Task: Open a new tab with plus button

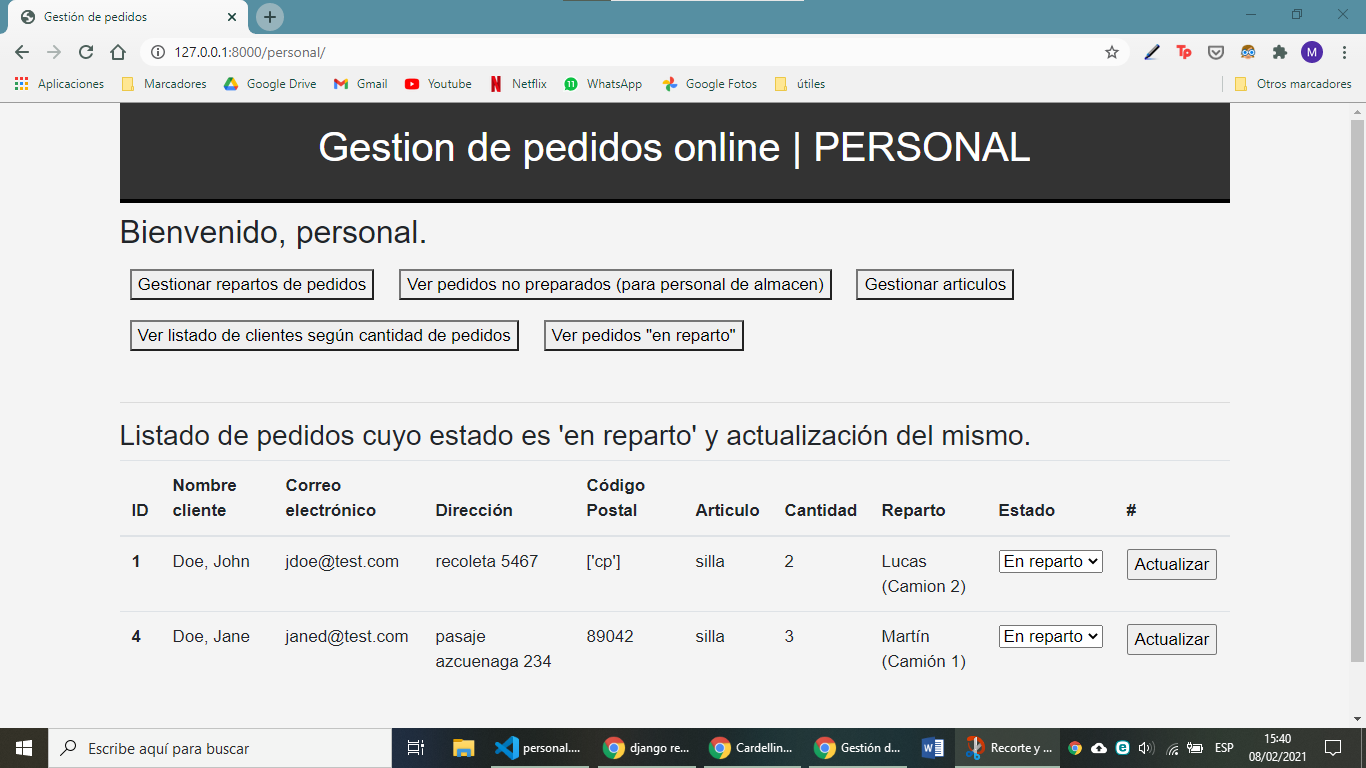Action: pyautogui.click(x=270, y=17)
